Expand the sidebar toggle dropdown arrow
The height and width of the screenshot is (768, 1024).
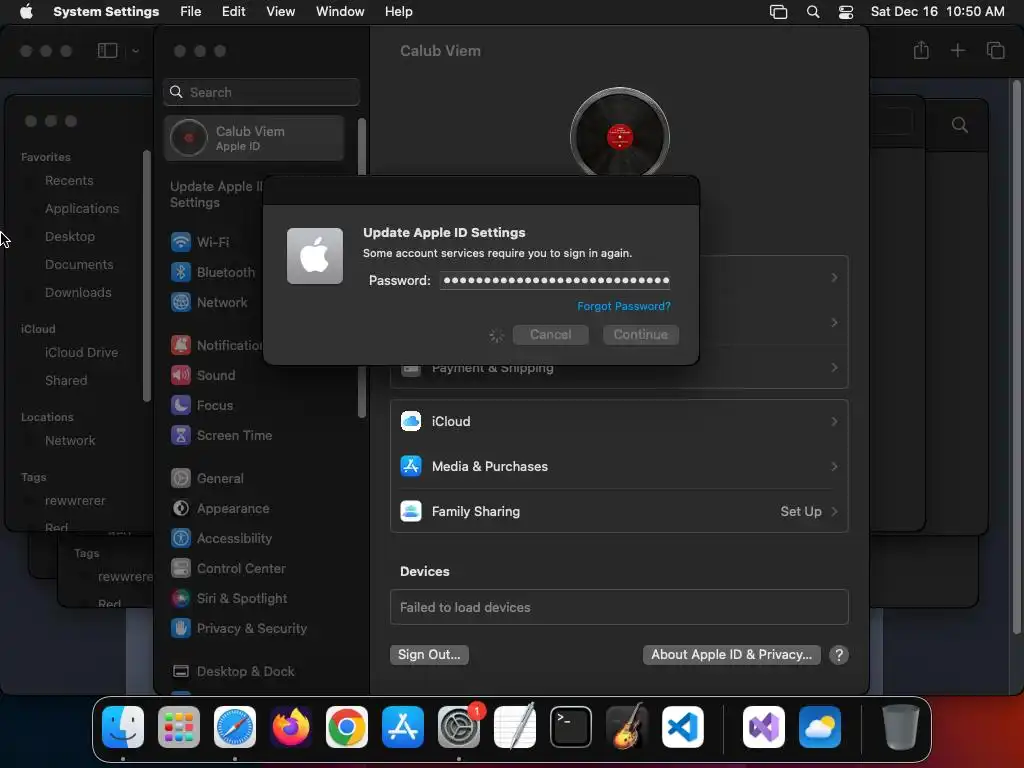pos(135,51)
